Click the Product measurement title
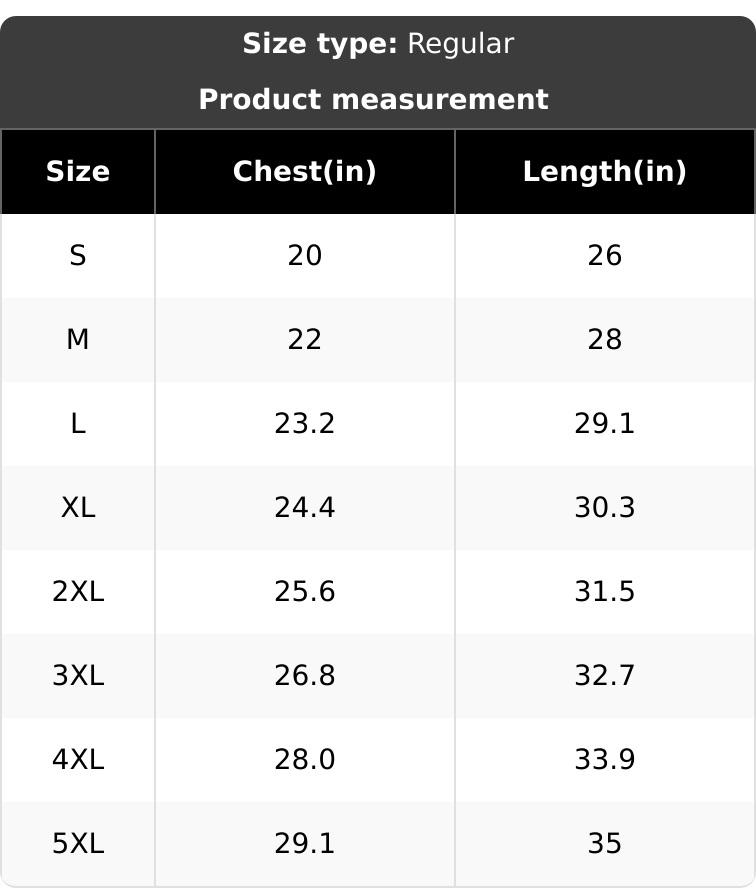The height and width of the screenshot is (888, 756). point(373,100)
